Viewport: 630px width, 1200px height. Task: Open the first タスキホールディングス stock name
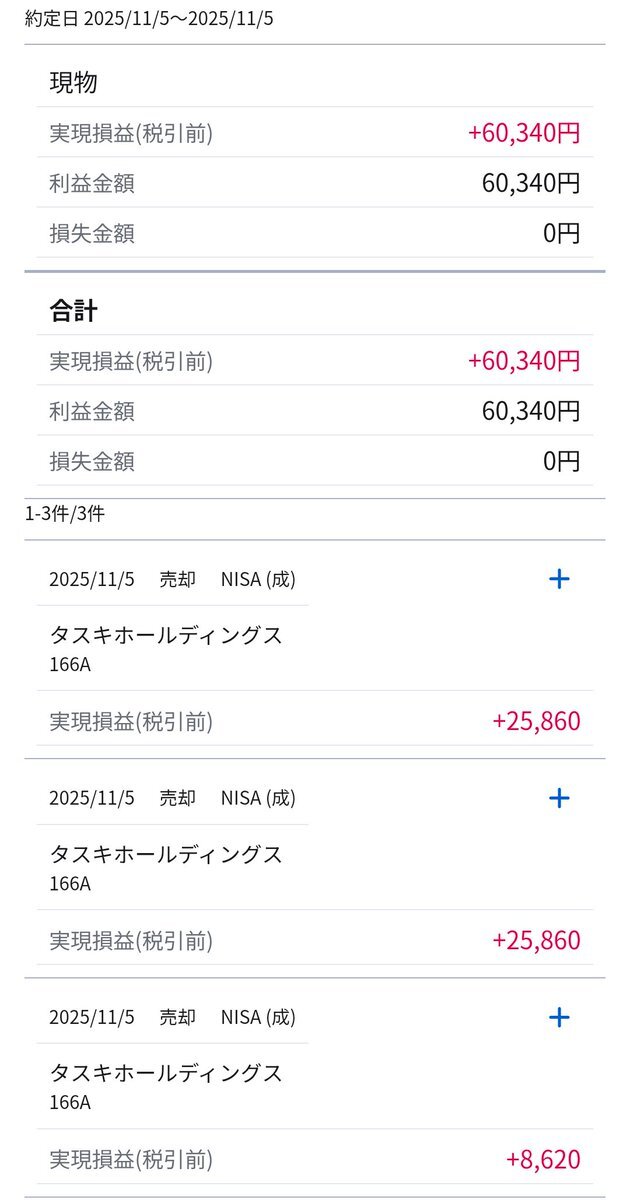pos(166,635)
